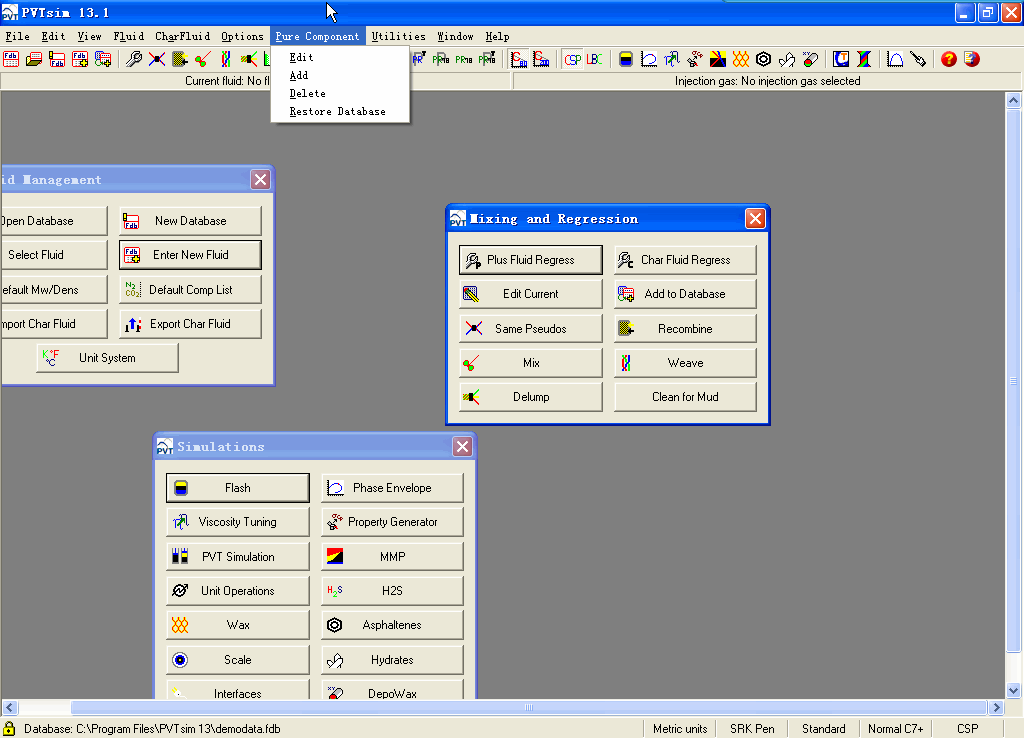
Task: Click the Enter New Fluid toolbar icon
Action: click(x=80, y=59)
